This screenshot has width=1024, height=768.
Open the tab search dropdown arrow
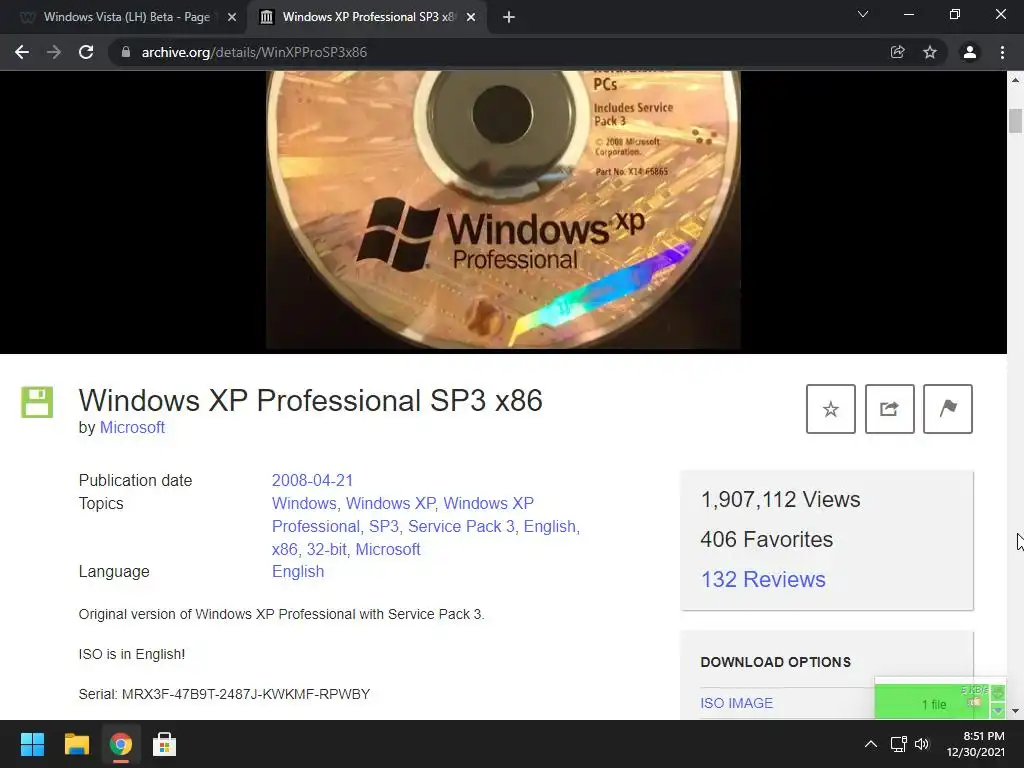pos(863,14)
